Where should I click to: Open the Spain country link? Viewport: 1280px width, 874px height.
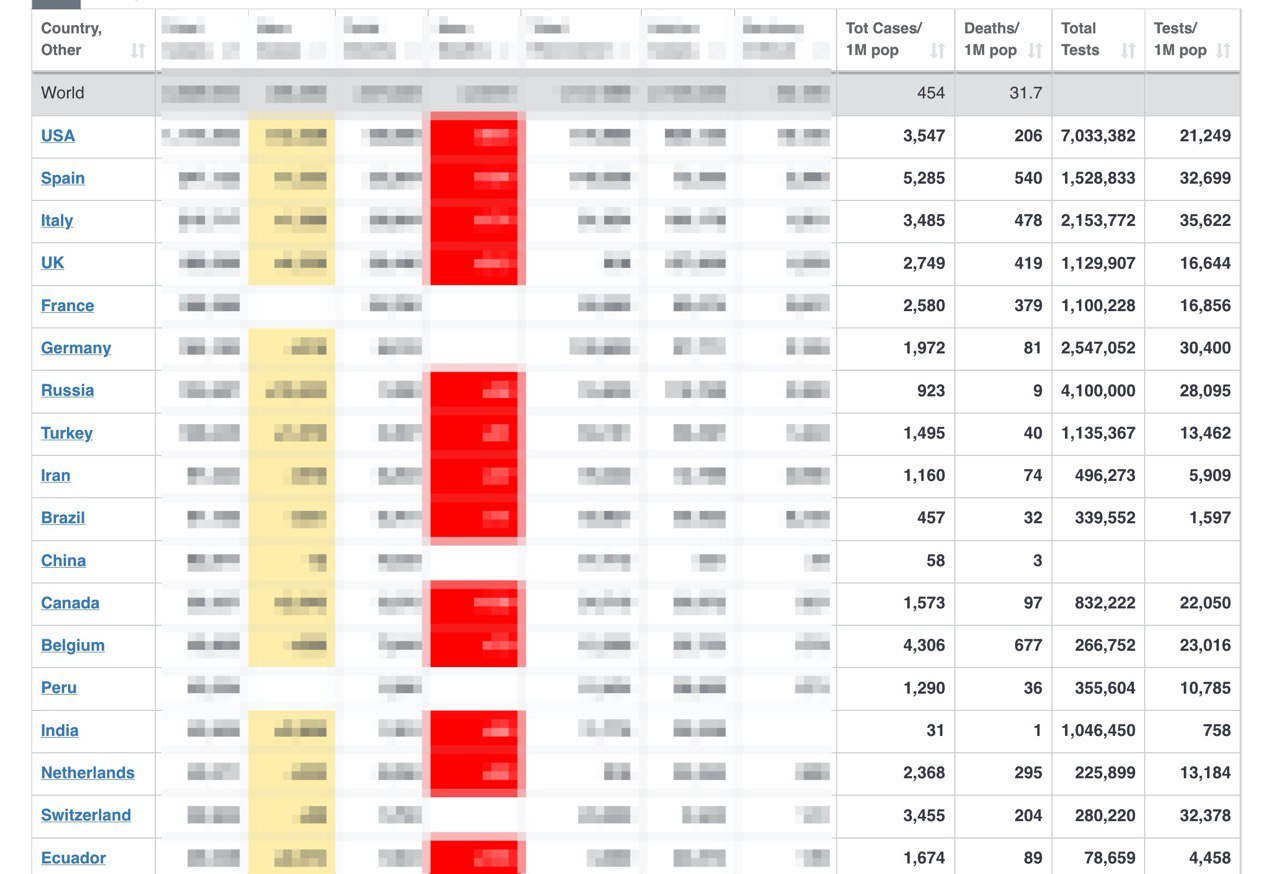pos(63,178)
